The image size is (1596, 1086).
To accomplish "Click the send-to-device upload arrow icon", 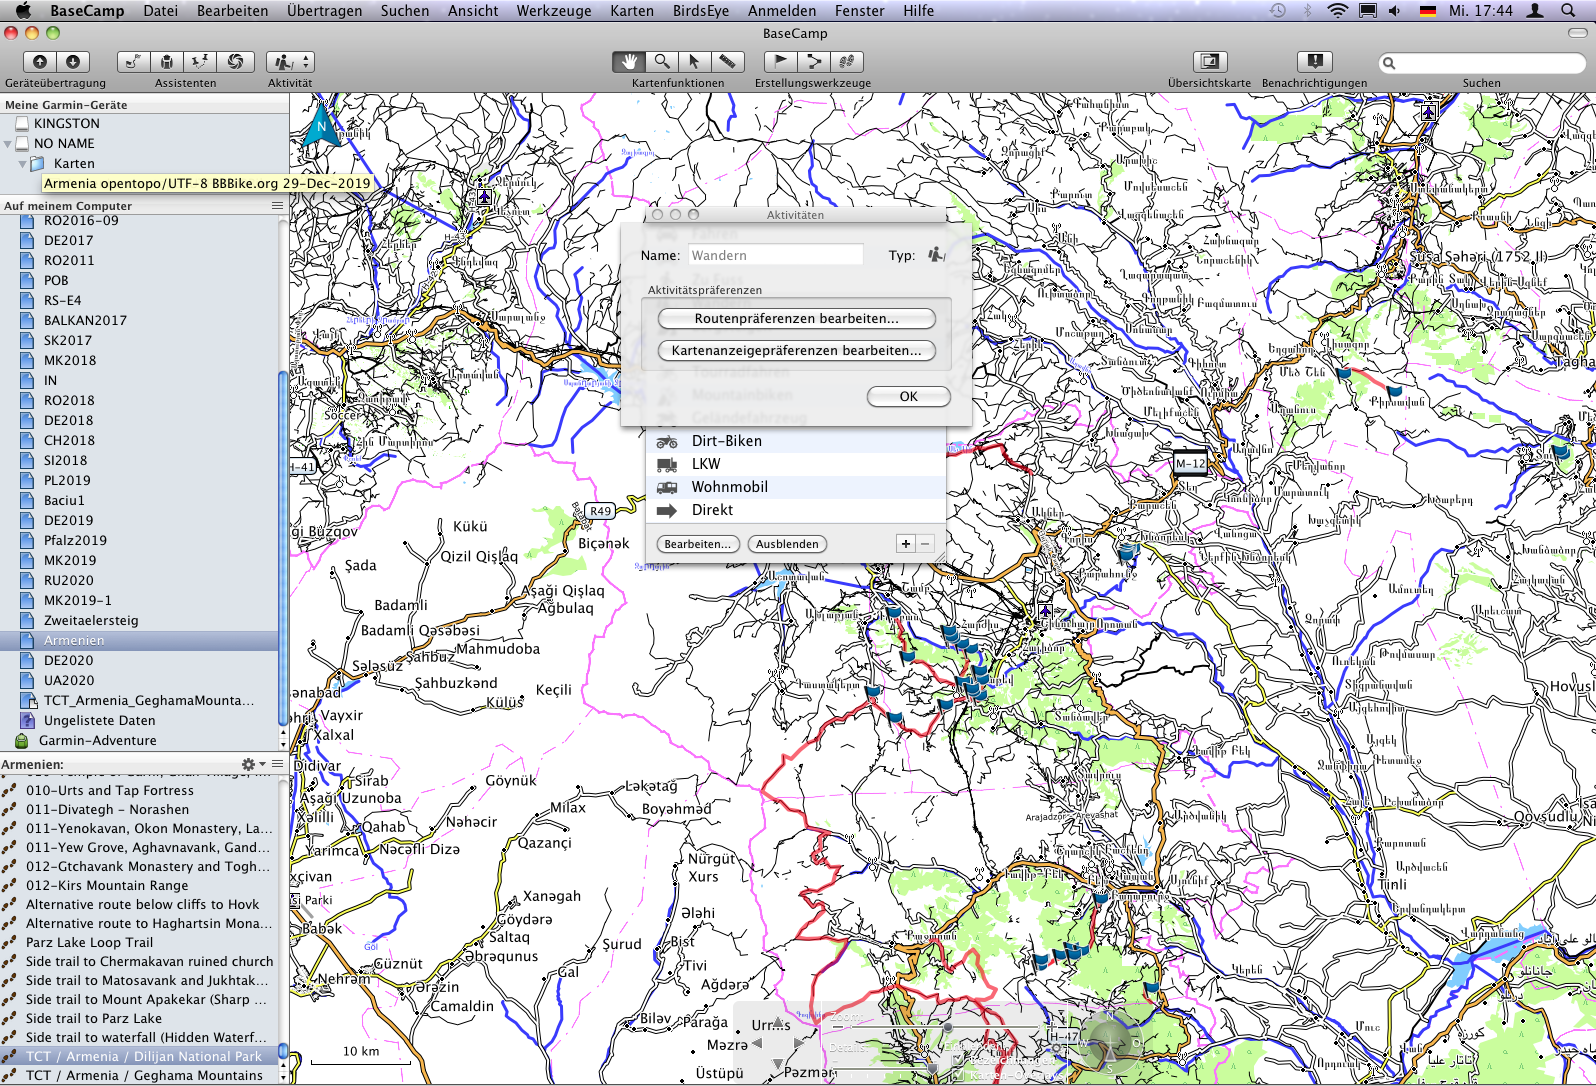I will [40, 62].
